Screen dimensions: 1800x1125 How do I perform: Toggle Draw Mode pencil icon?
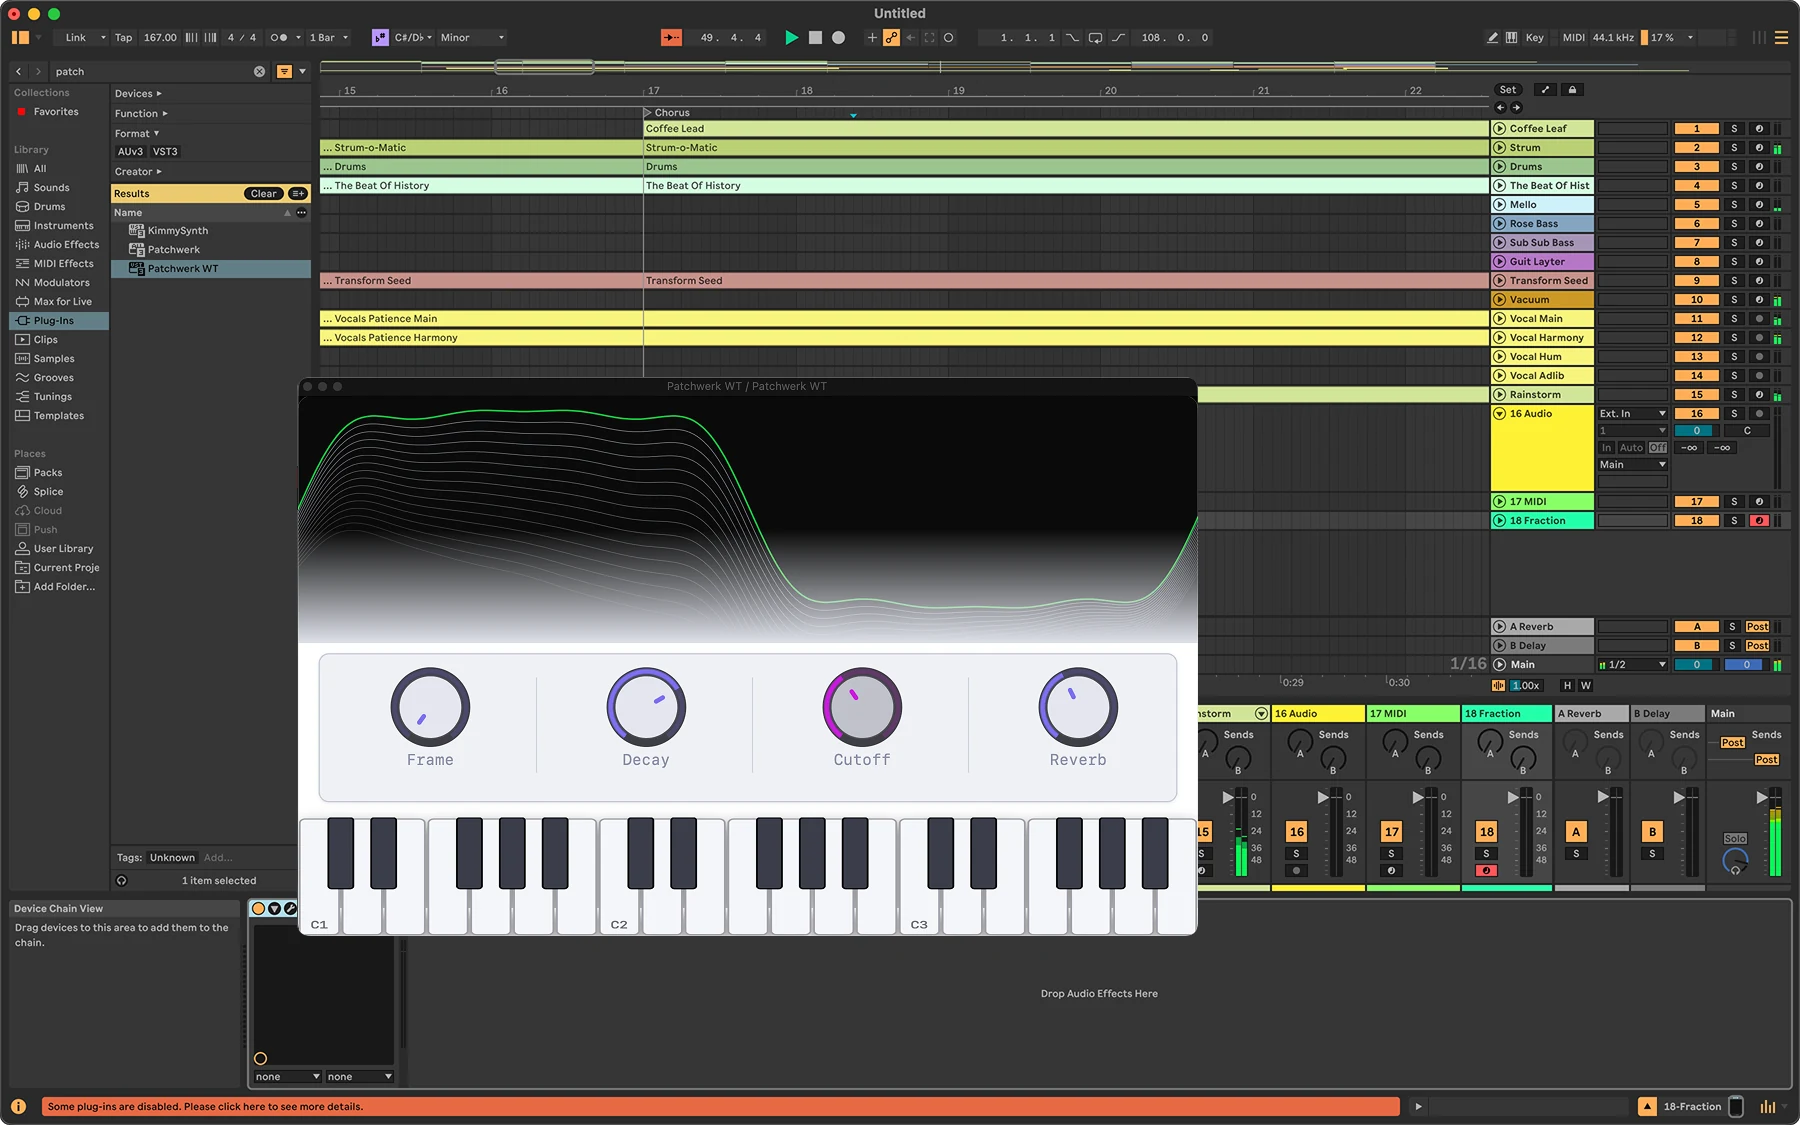pos(1492,38)
